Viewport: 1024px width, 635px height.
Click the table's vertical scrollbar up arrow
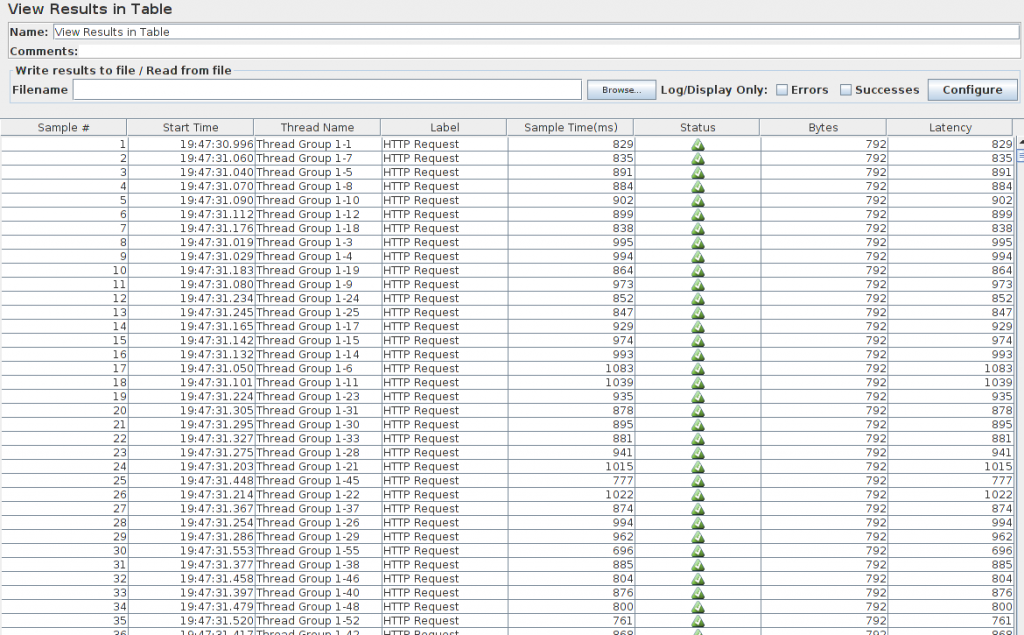point(1019,142)
